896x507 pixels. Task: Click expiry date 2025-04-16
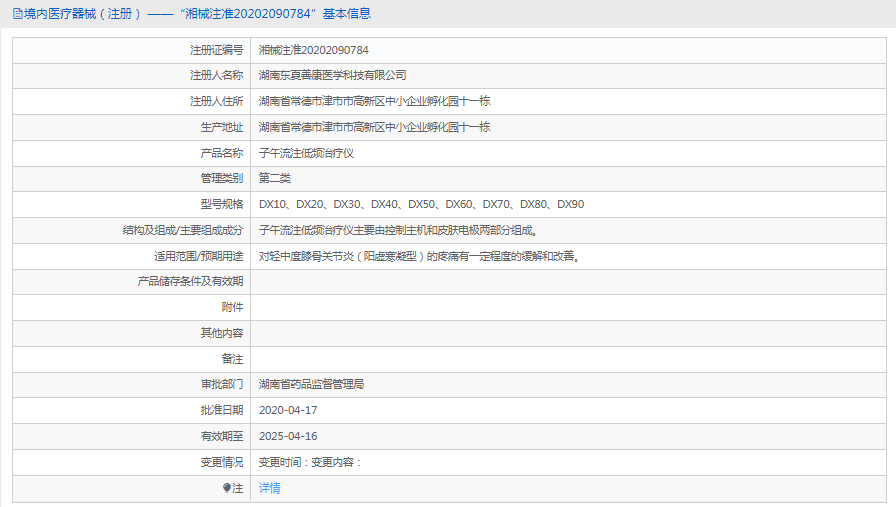pos(288,436)
